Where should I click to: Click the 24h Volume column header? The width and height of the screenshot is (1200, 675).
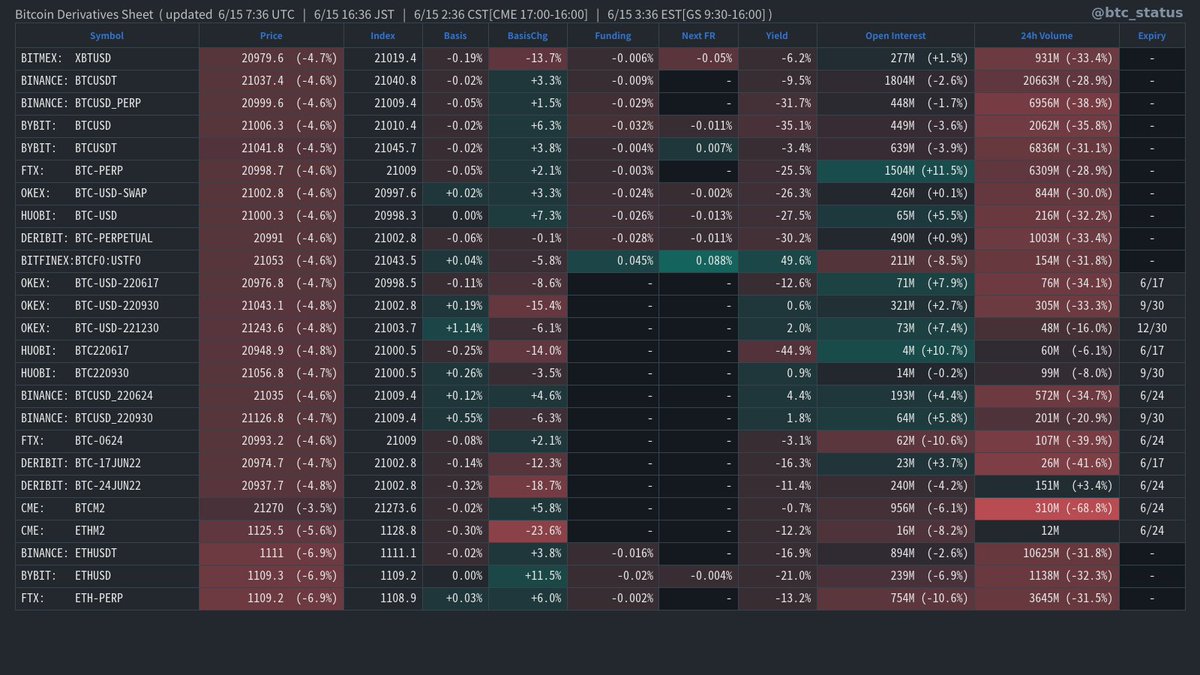pyautogui.click(x=1046, y=35)
